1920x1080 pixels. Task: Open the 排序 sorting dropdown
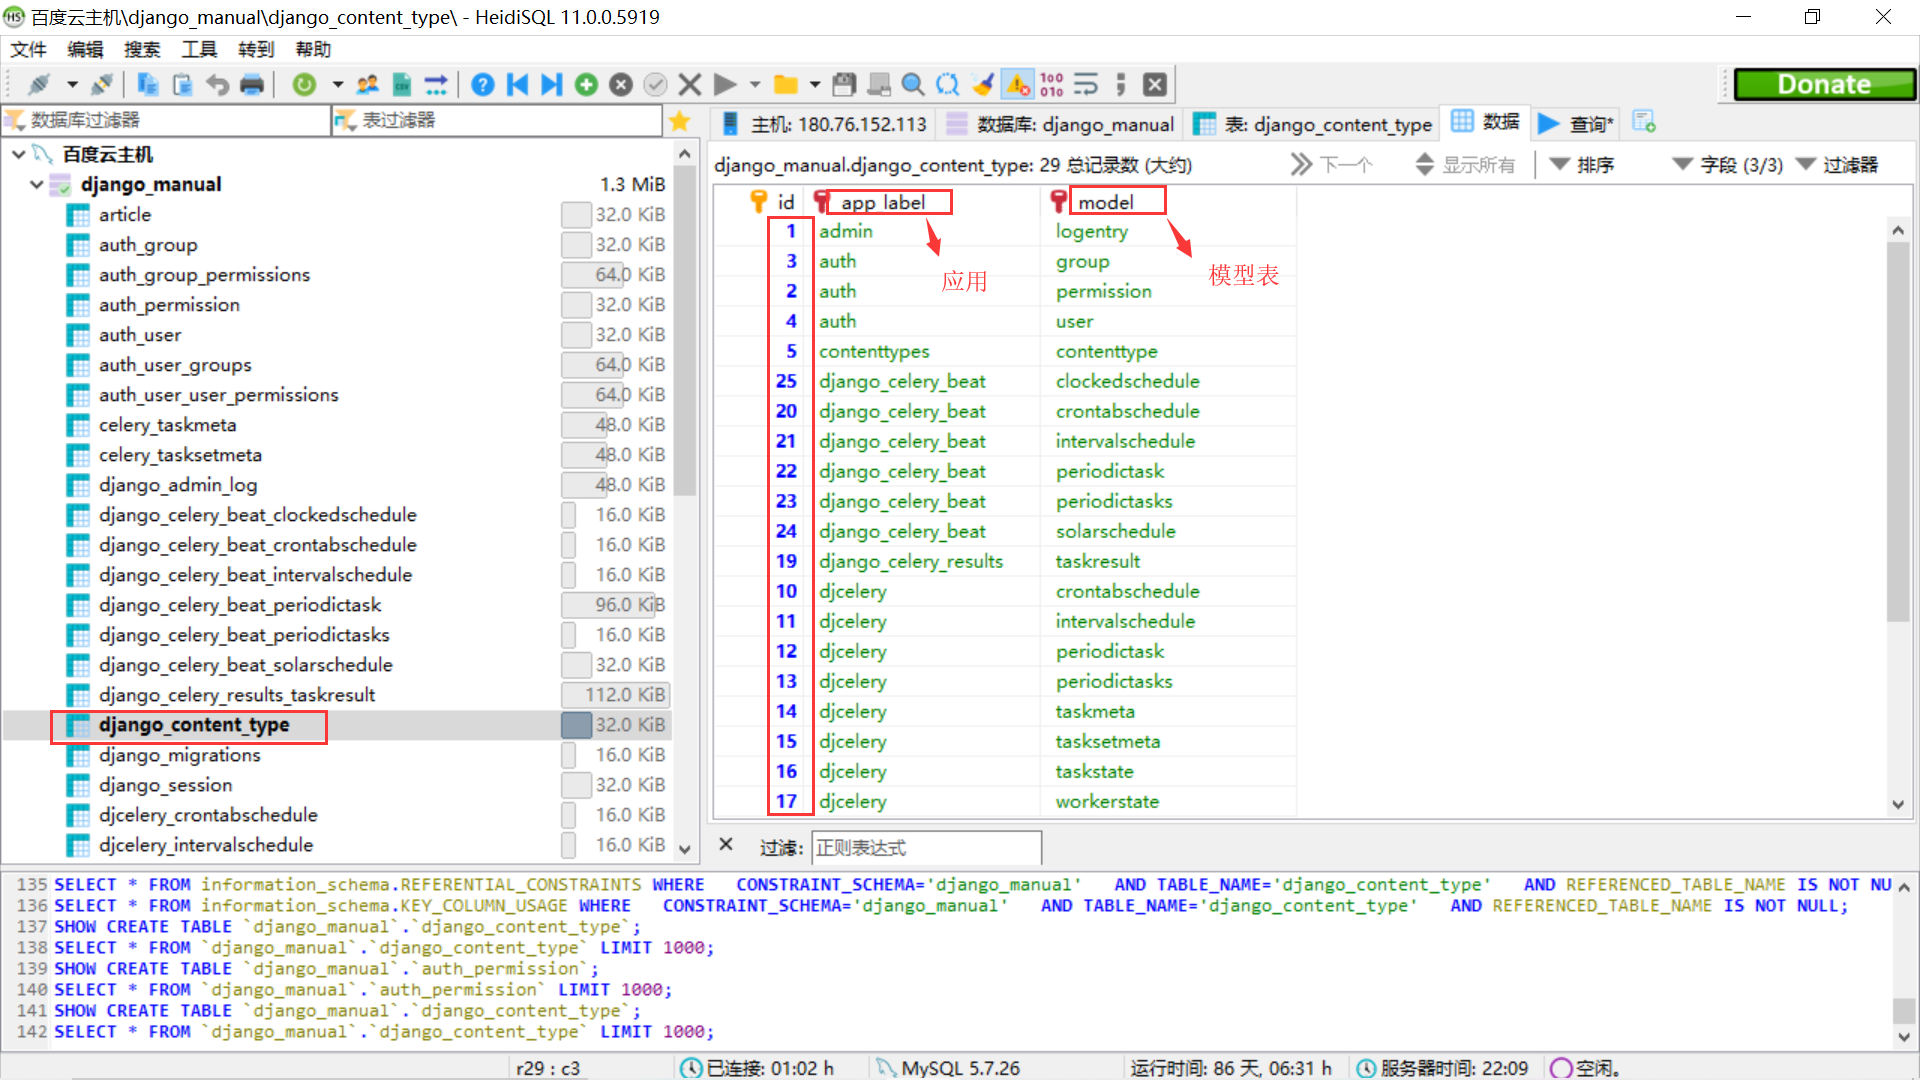coord(1583,165)
